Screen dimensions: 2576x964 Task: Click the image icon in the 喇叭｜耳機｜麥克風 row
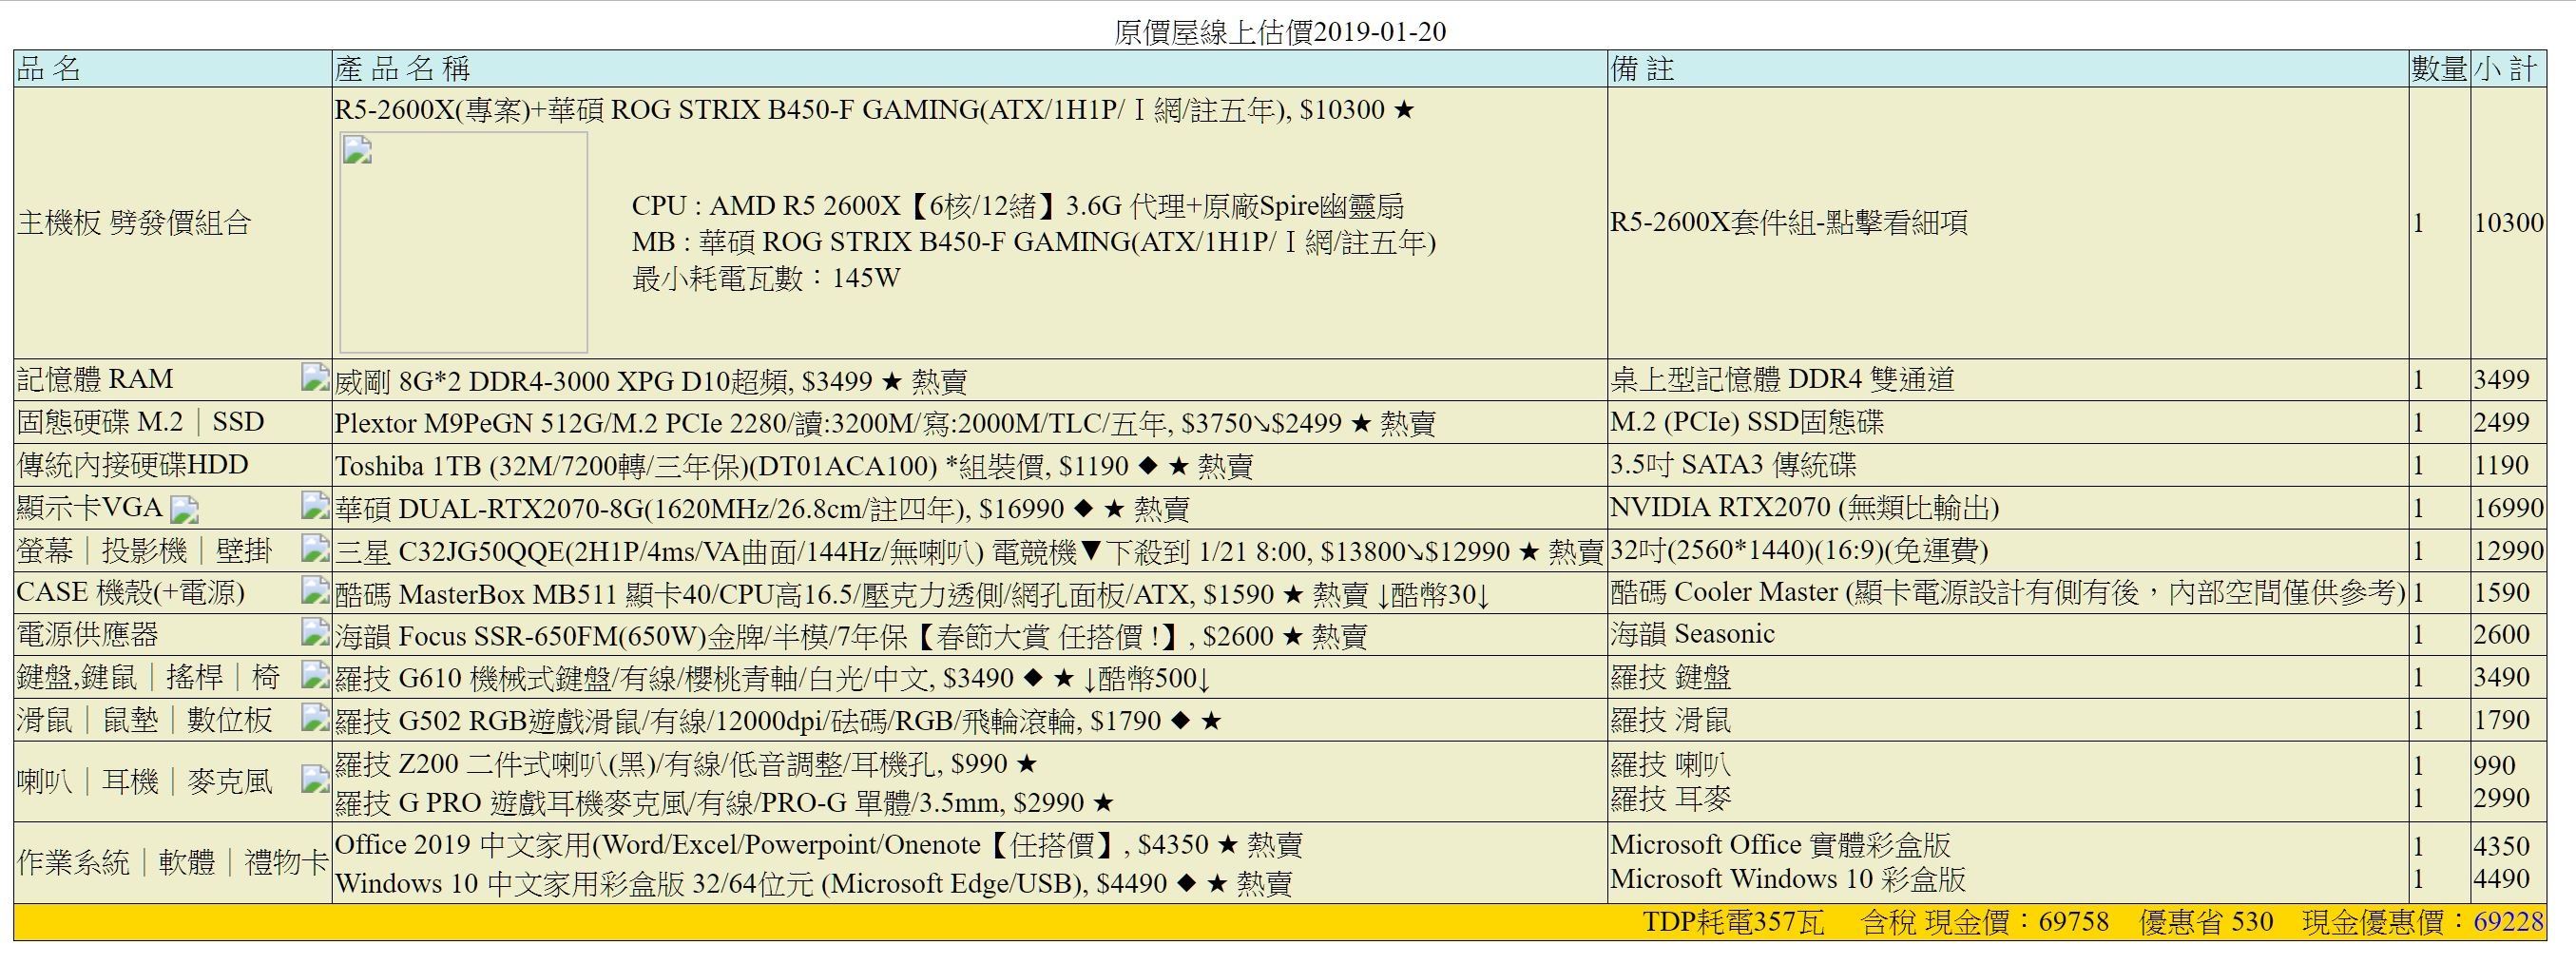click(x=316, y=779)
